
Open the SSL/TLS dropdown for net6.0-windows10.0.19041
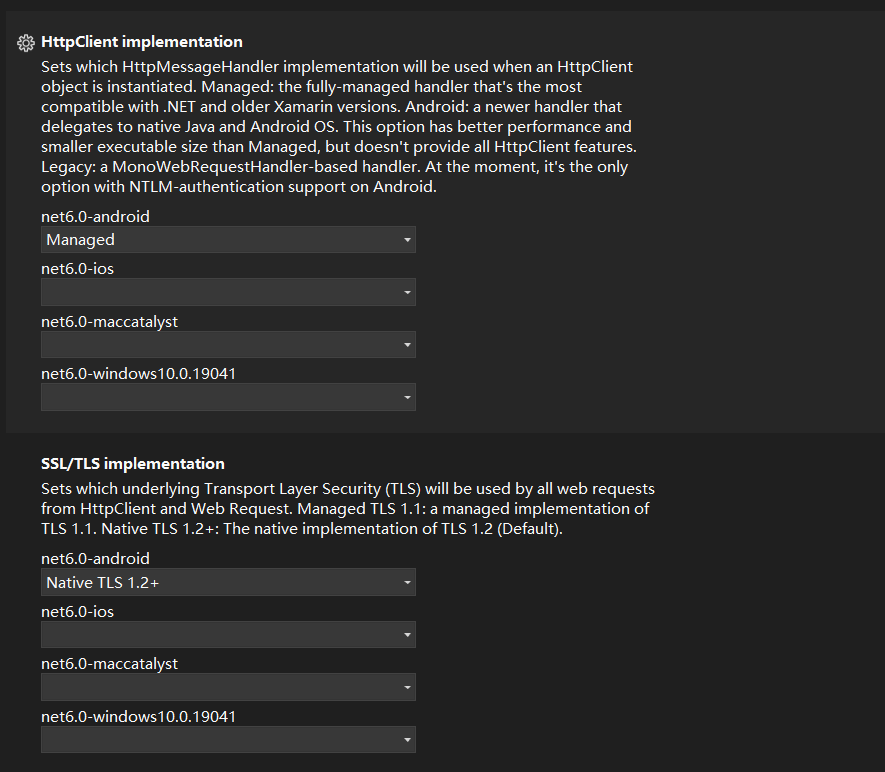point(228,739)
